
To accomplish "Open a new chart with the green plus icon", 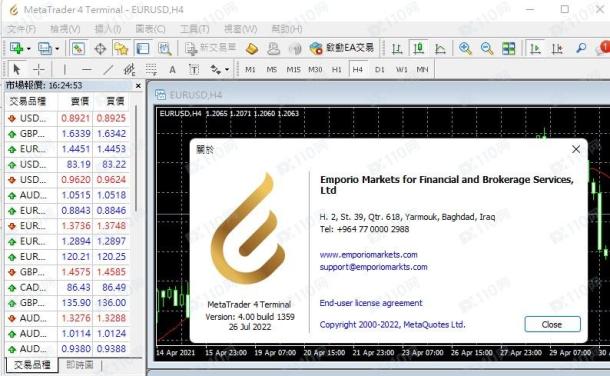I will (x=16, y=48).
